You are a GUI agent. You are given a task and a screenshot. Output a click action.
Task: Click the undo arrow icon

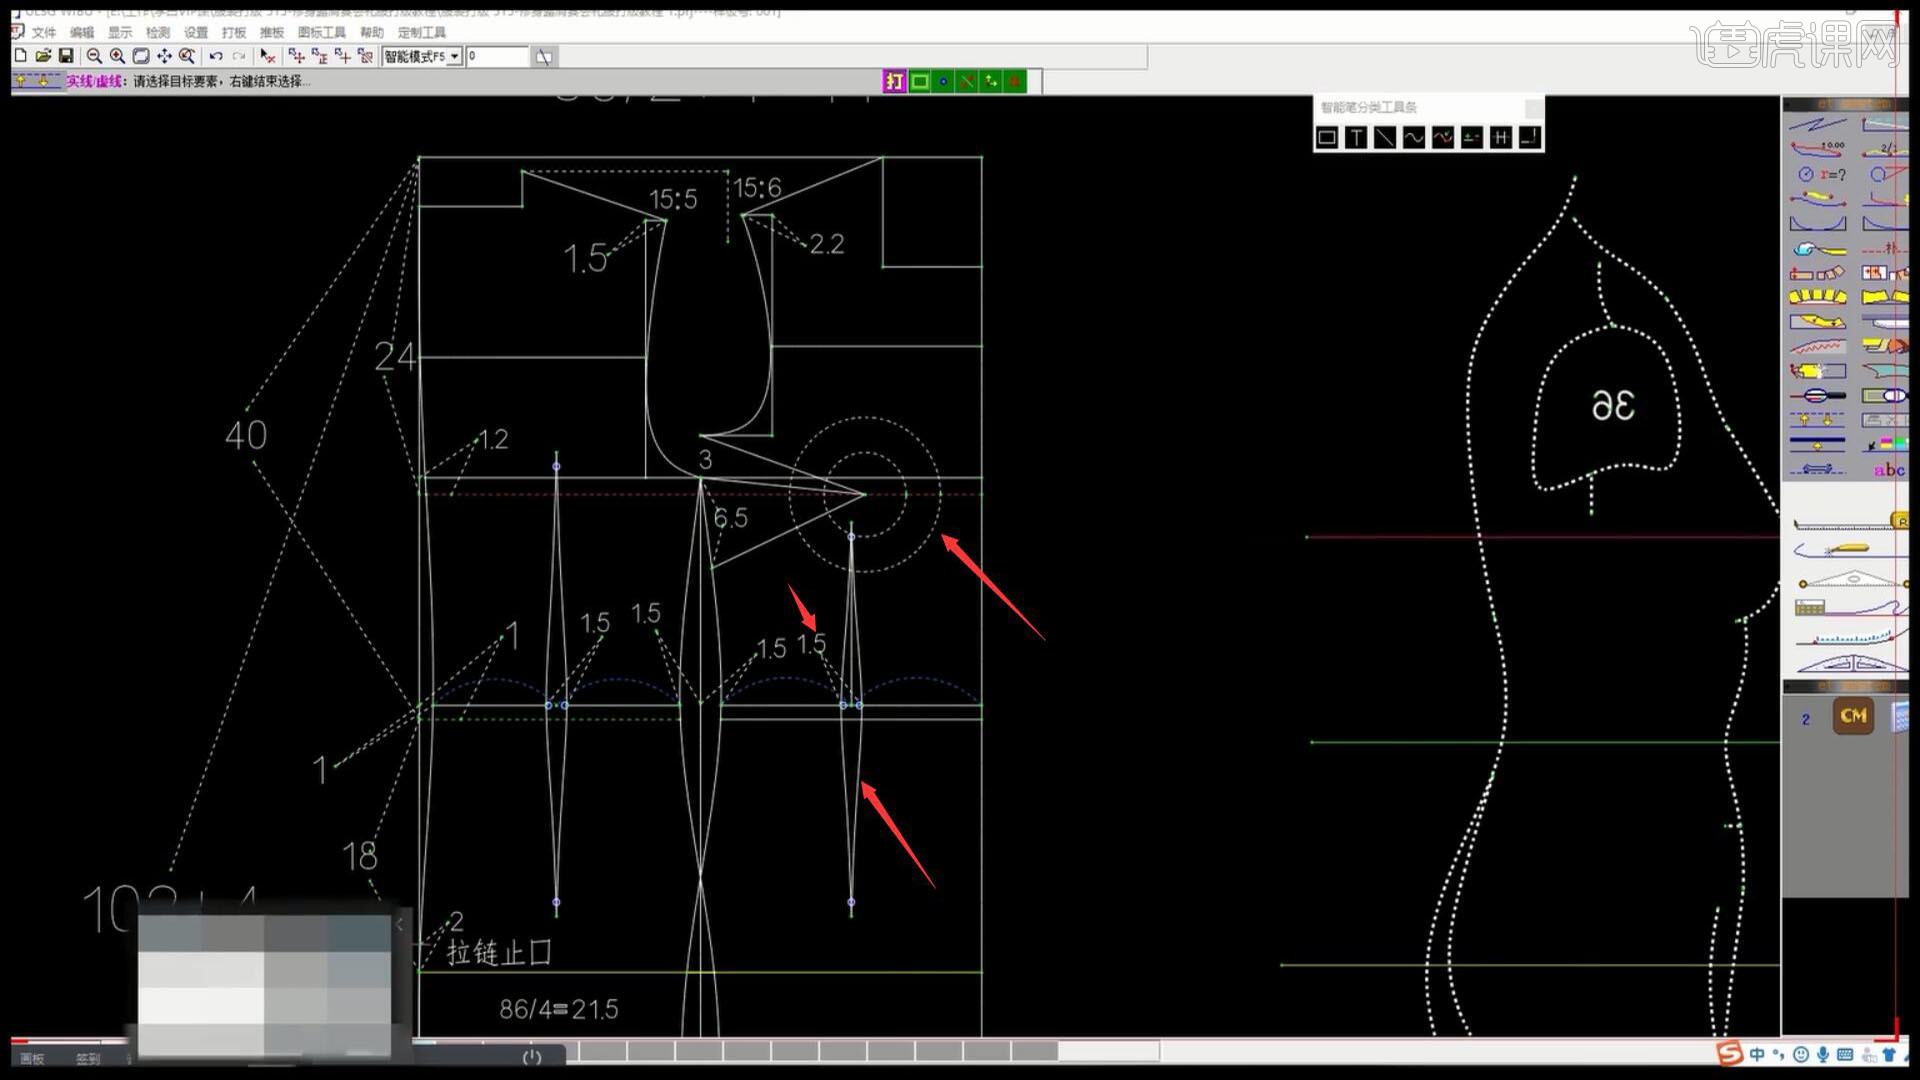click(x=215, y=56)
